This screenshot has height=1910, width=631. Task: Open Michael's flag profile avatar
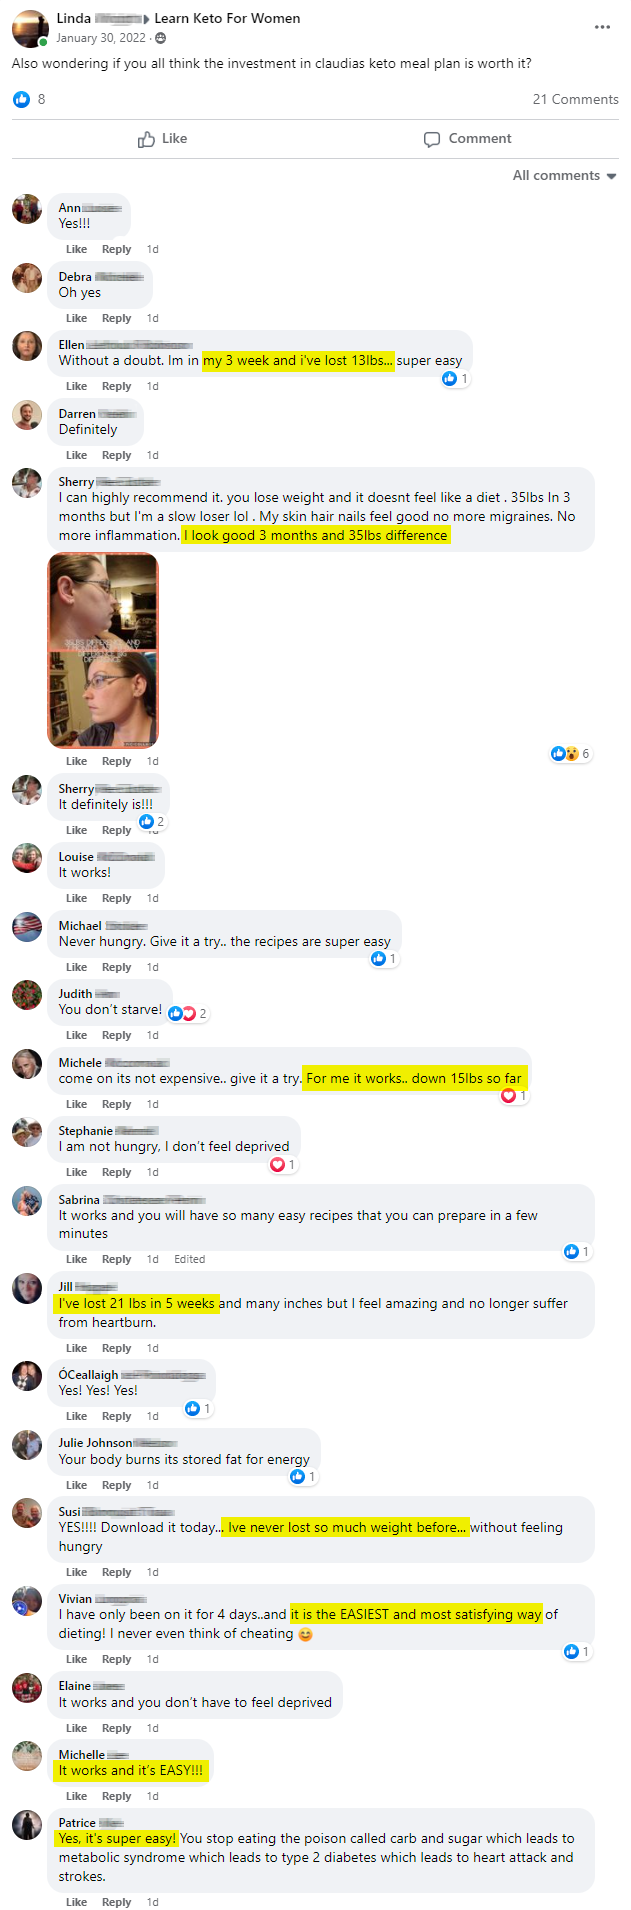[27, 927]
